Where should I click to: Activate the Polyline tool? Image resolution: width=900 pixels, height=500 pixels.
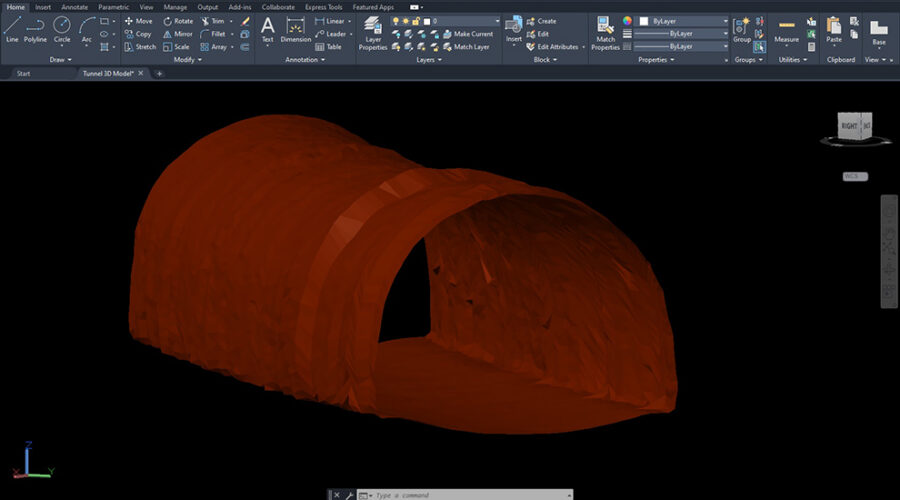tap(37, 28)
